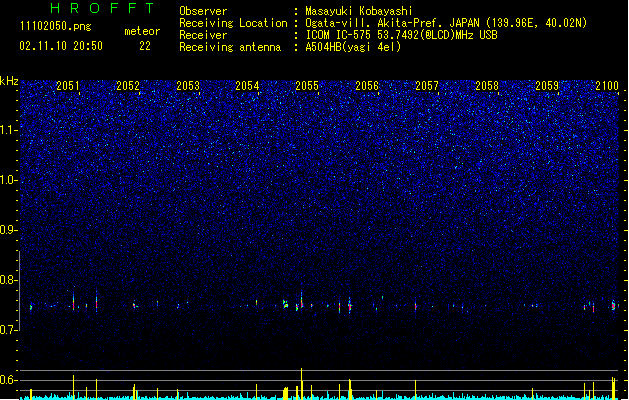The height and width of the screenshot is (400, 629).
Task: Select the file name 11102050.png
Action: click(55, 26)
